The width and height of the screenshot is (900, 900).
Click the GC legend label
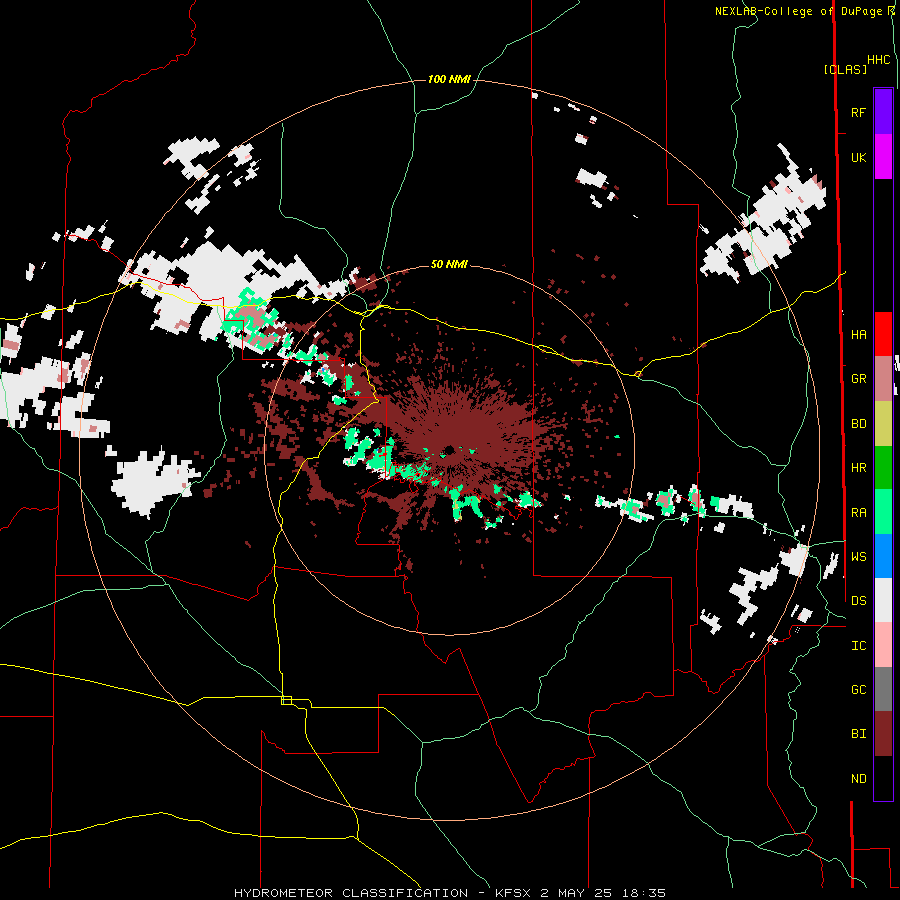(858, 690)
